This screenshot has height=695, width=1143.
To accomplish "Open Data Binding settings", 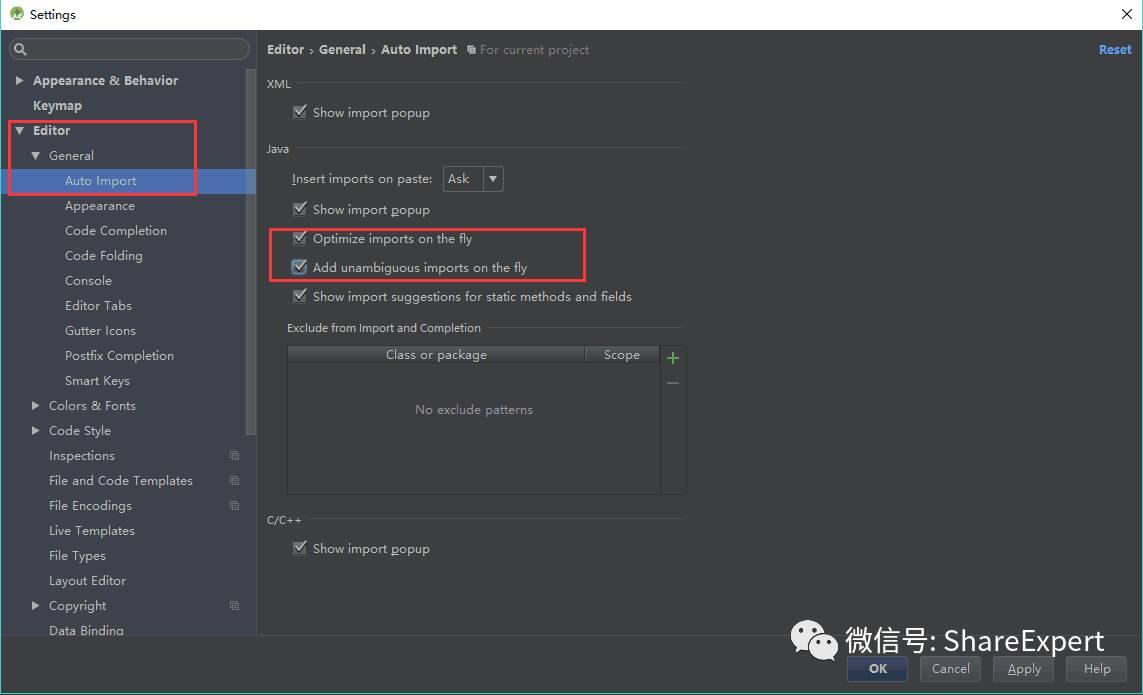I will [86, 629].
